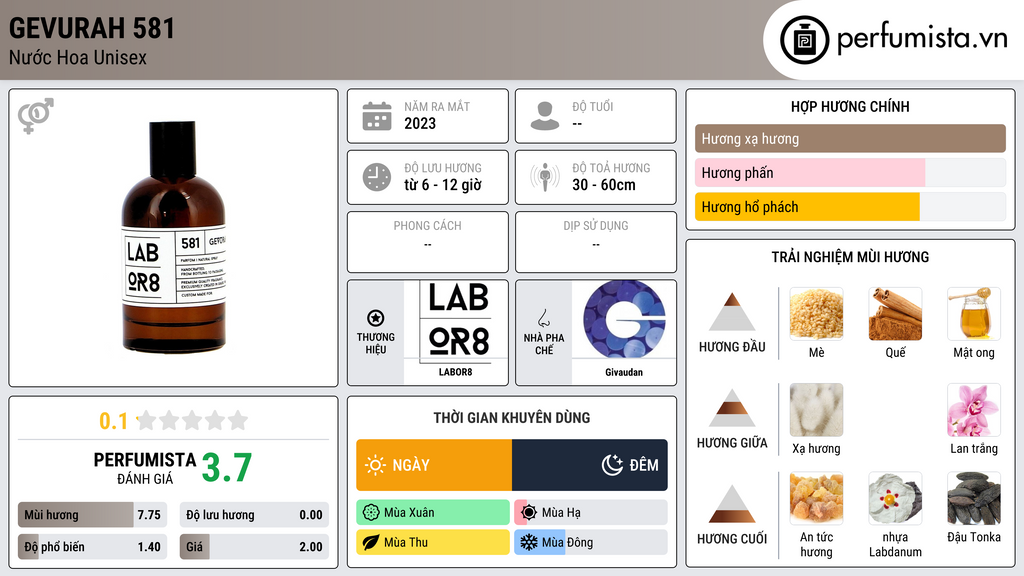
Task: Click the launch year value 2023
Action: point(420,124)
